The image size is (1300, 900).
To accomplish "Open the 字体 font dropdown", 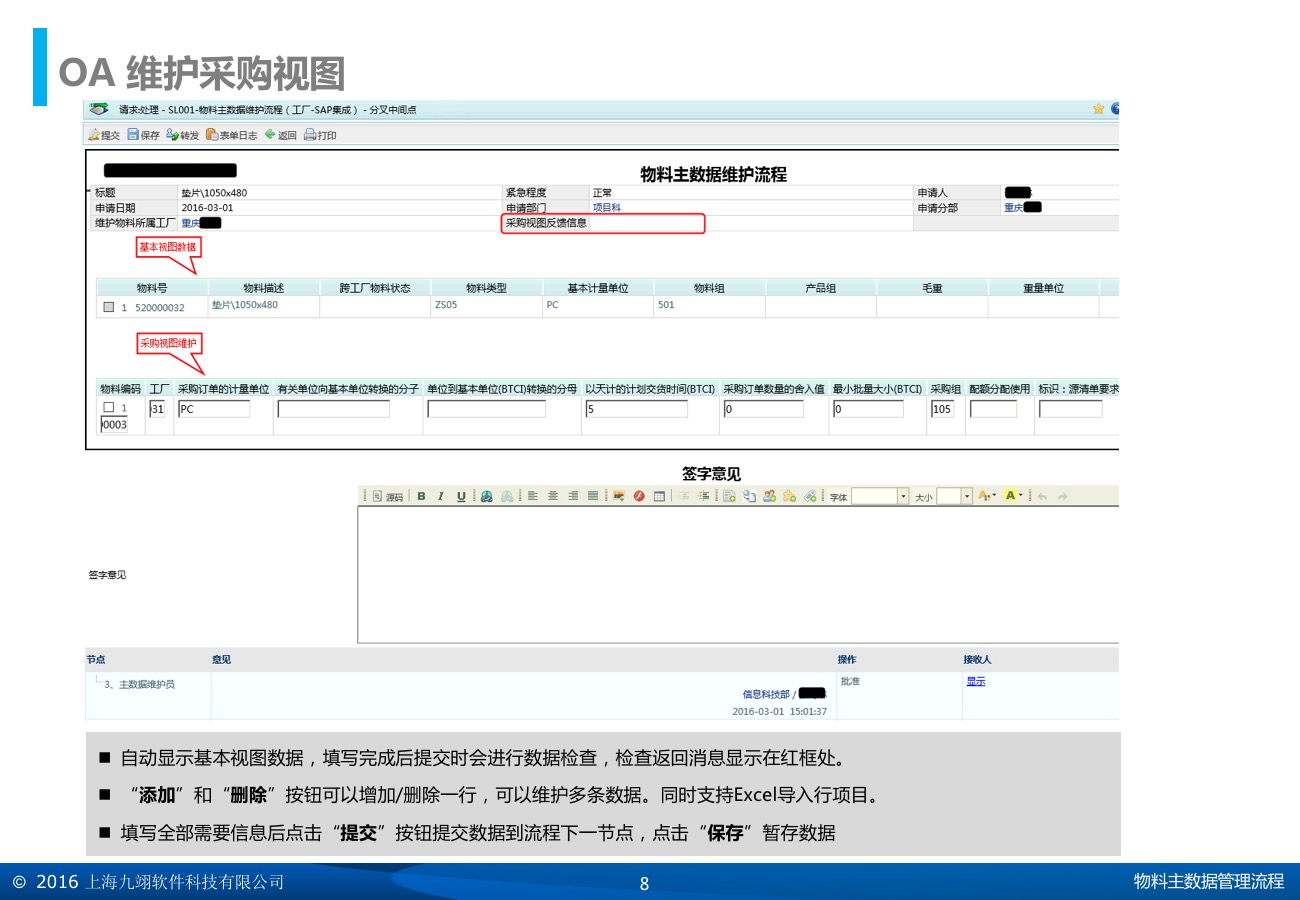I will pos(903,496).
